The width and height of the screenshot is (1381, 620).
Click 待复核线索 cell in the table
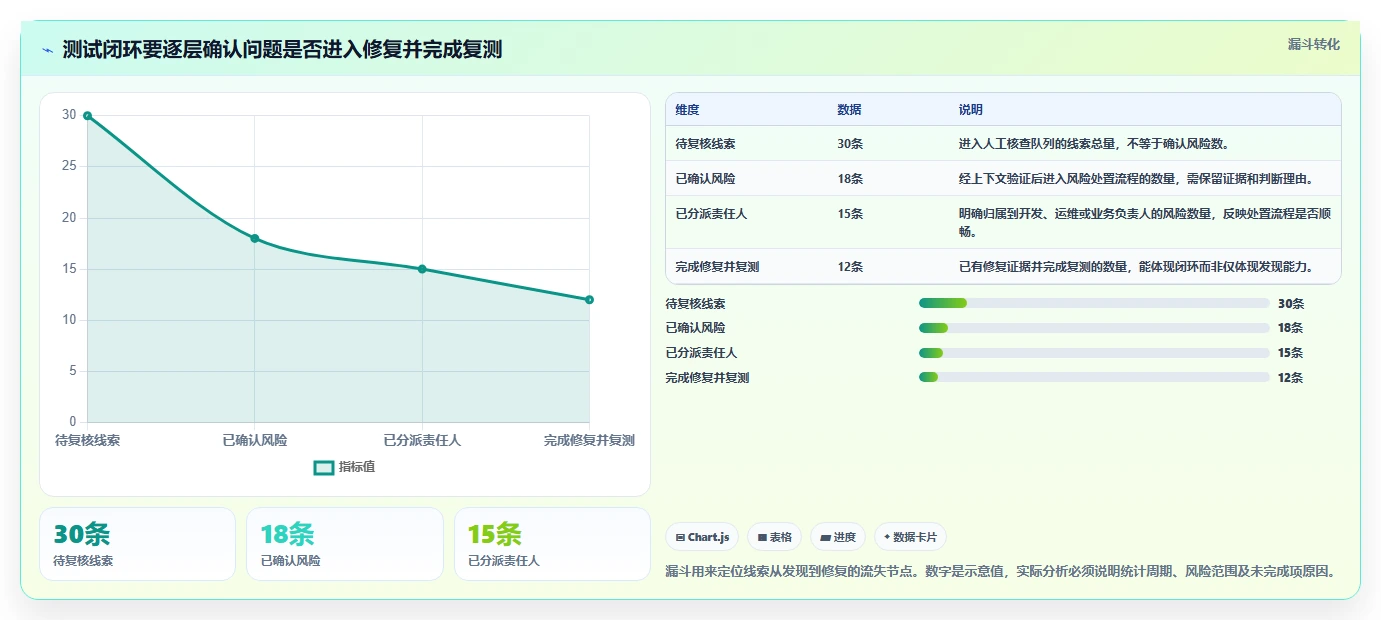[705, 144]
